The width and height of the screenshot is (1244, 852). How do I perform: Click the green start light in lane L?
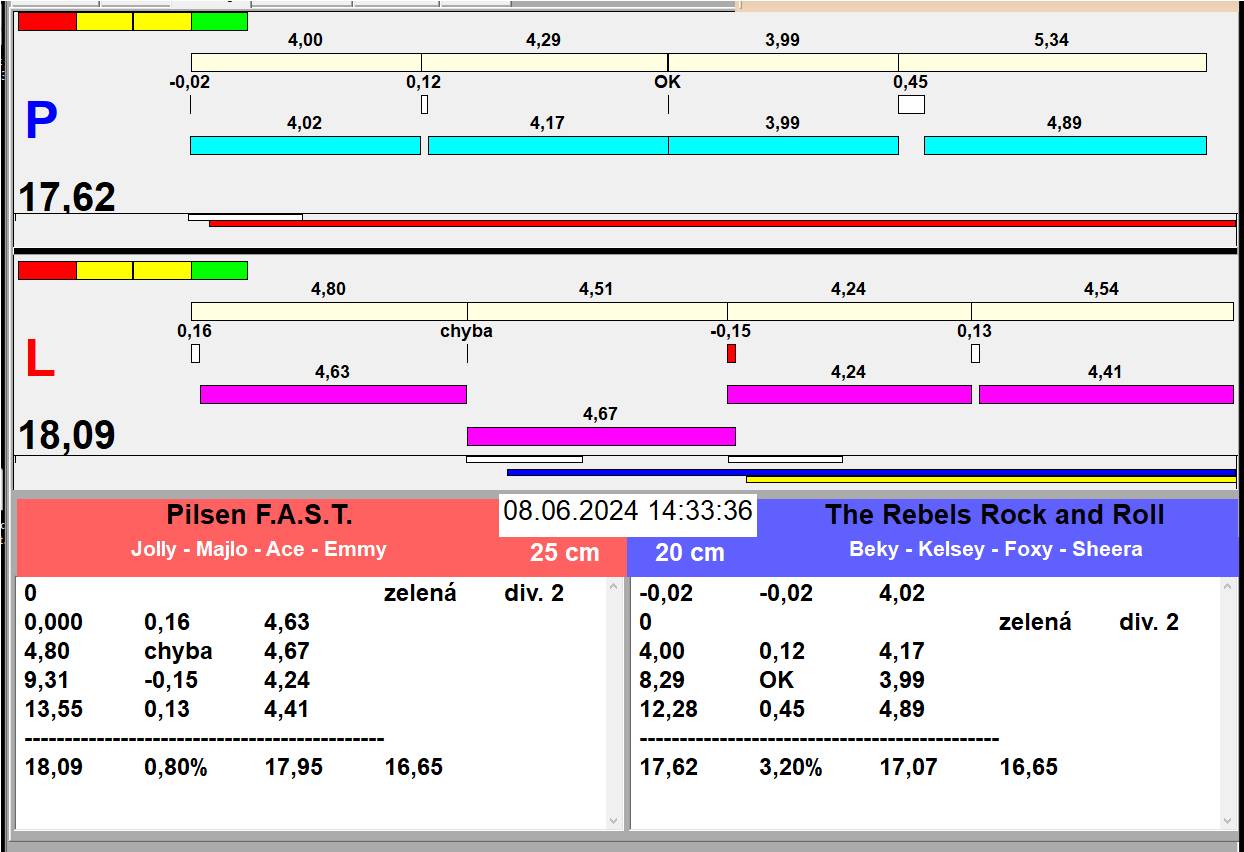[x=219, y=270]
